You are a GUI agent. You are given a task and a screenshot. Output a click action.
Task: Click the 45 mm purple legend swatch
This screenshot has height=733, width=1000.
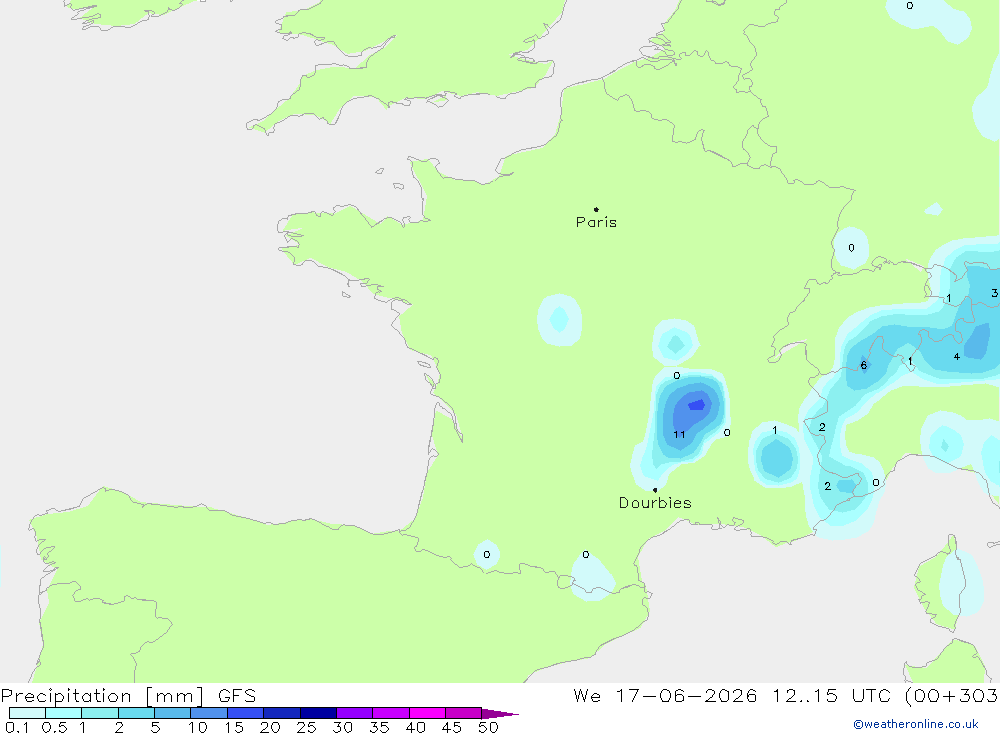(x=464, y=713)
